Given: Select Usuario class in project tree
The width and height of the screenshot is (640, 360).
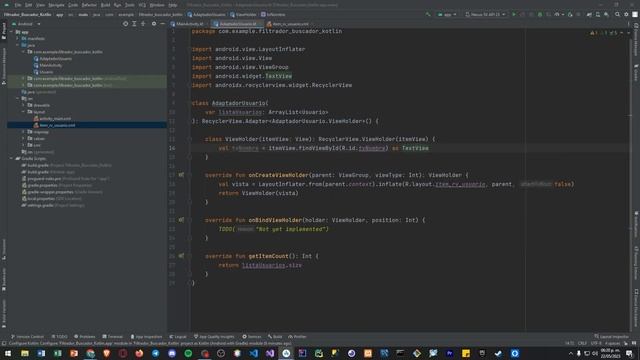Looking at the screenshot, I should pyautogui.click(x=46, y=72).
